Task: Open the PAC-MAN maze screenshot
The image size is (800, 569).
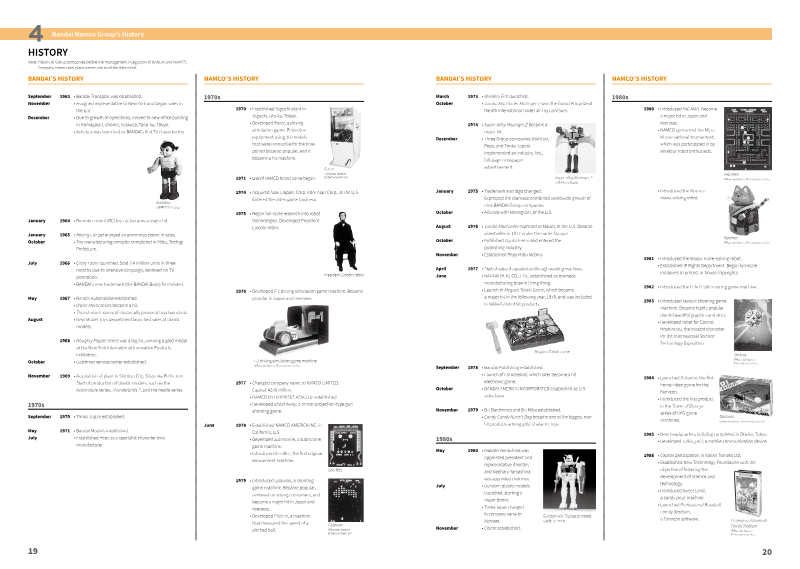Action: [x=747, y=138]
